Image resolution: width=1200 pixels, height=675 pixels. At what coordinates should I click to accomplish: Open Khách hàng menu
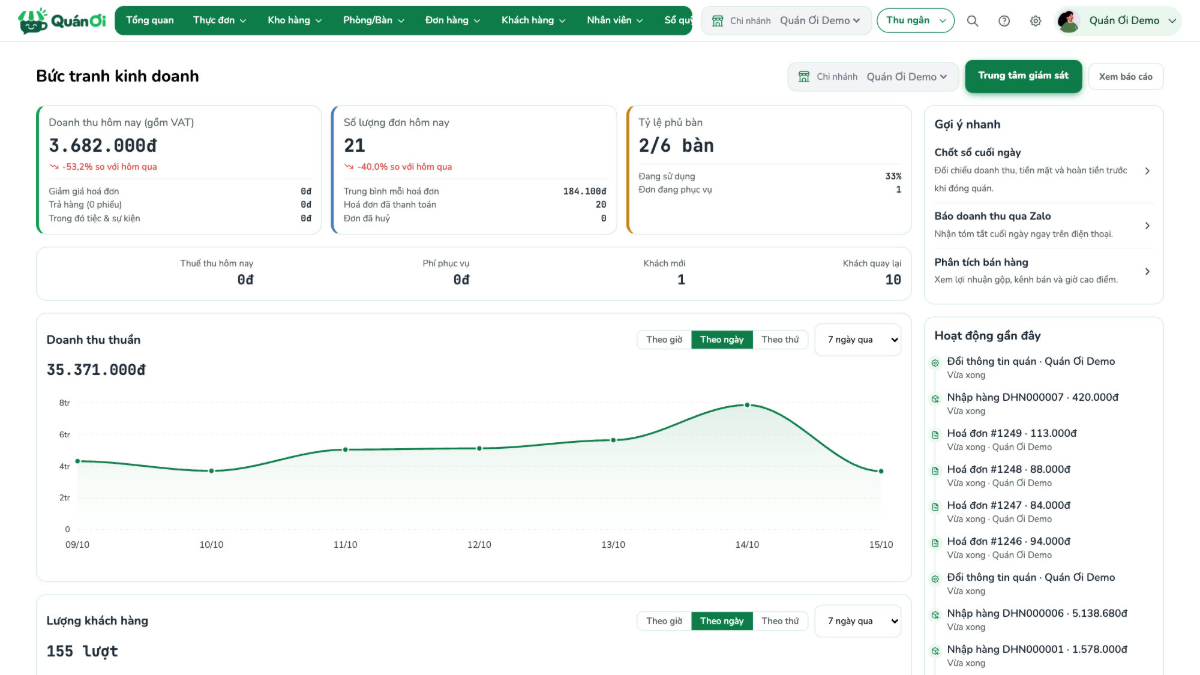[534, 21]
